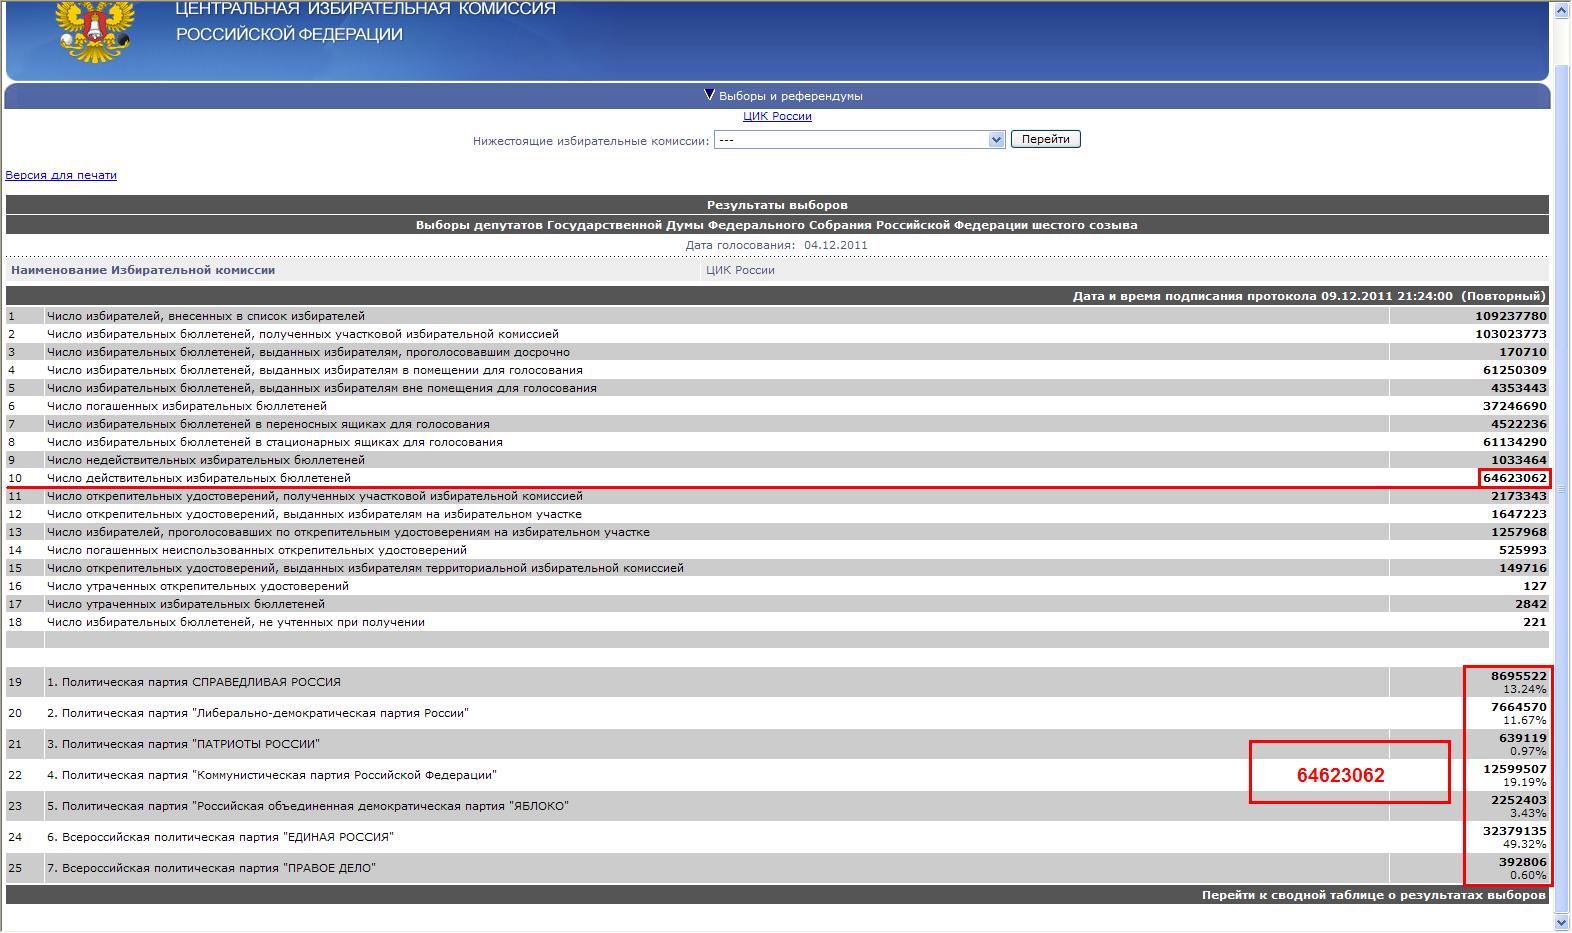Select the vote count 7664570

point(1518,707)
